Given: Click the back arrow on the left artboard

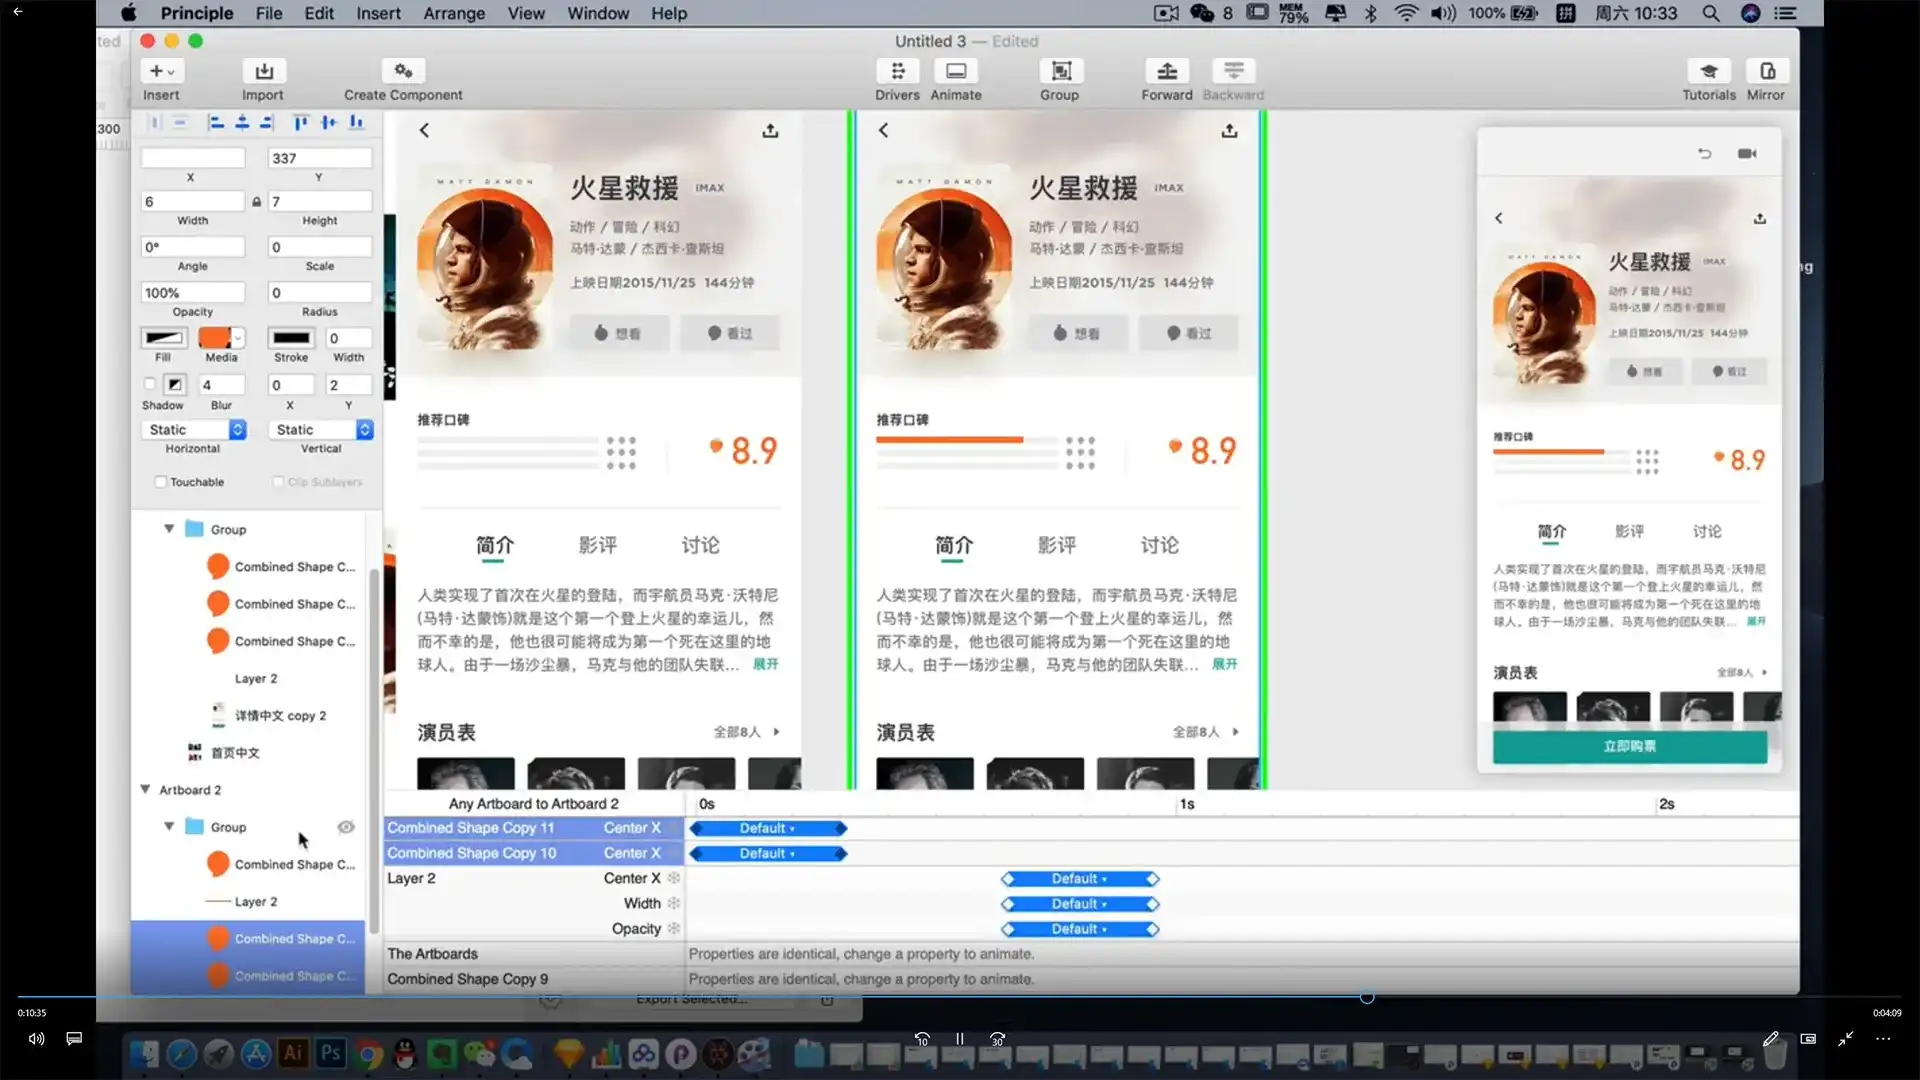Looking at the screenshot, I should pyautogui.click(x=423, y=129).
